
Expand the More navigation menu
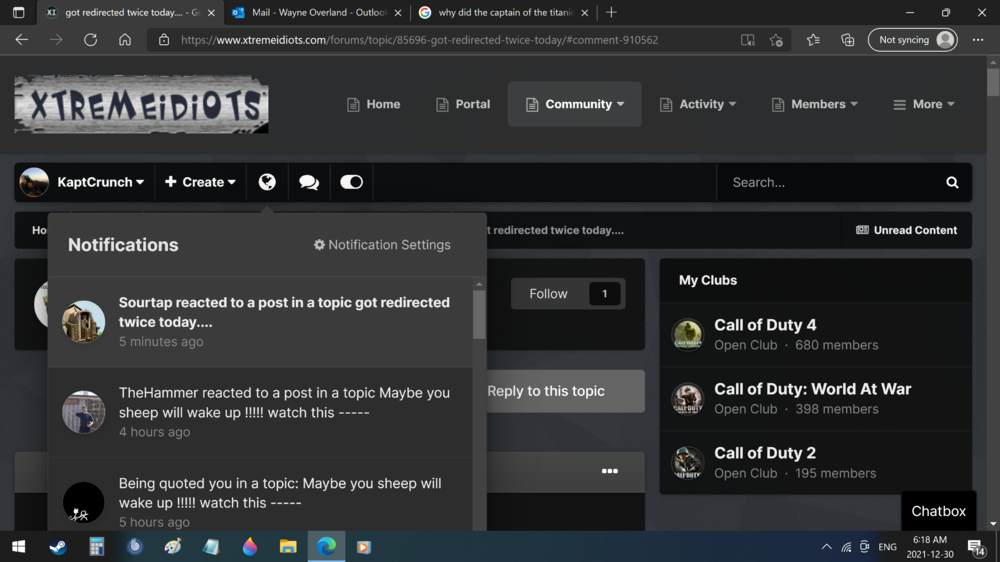[x=924, y=104]
